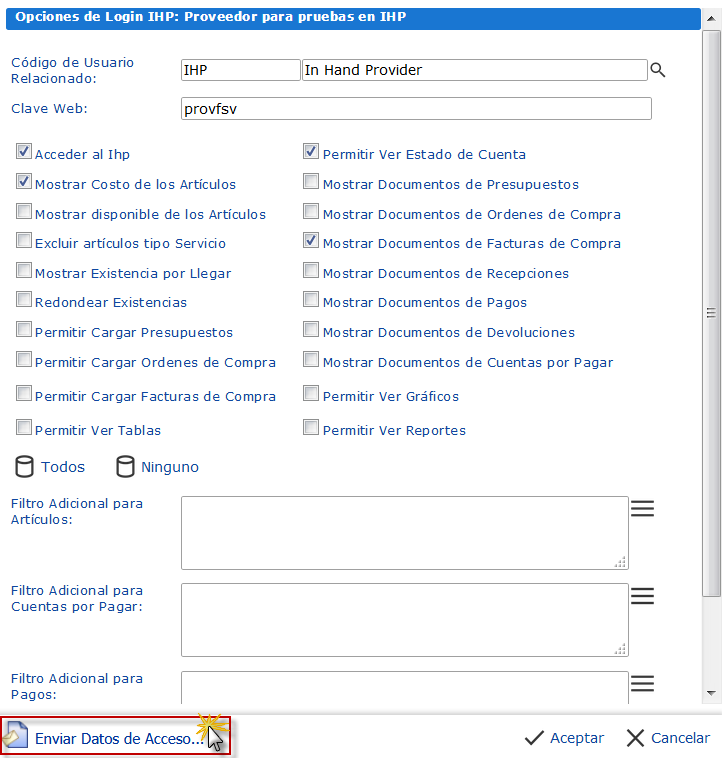Check Permitir Cargar Facturas de Compra
This screenshot has width=722, height=758.
click(24, 393)
